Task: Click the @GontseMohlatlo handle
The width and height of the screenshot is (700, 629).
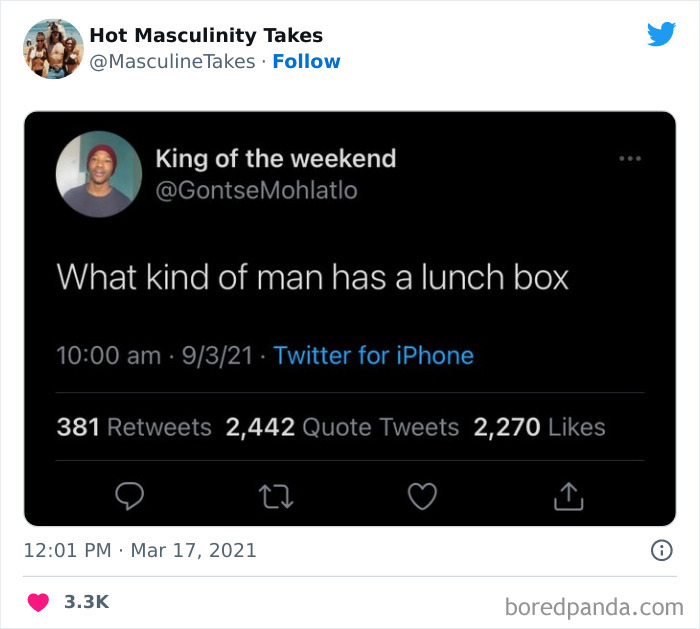Action: coord(256,190)
